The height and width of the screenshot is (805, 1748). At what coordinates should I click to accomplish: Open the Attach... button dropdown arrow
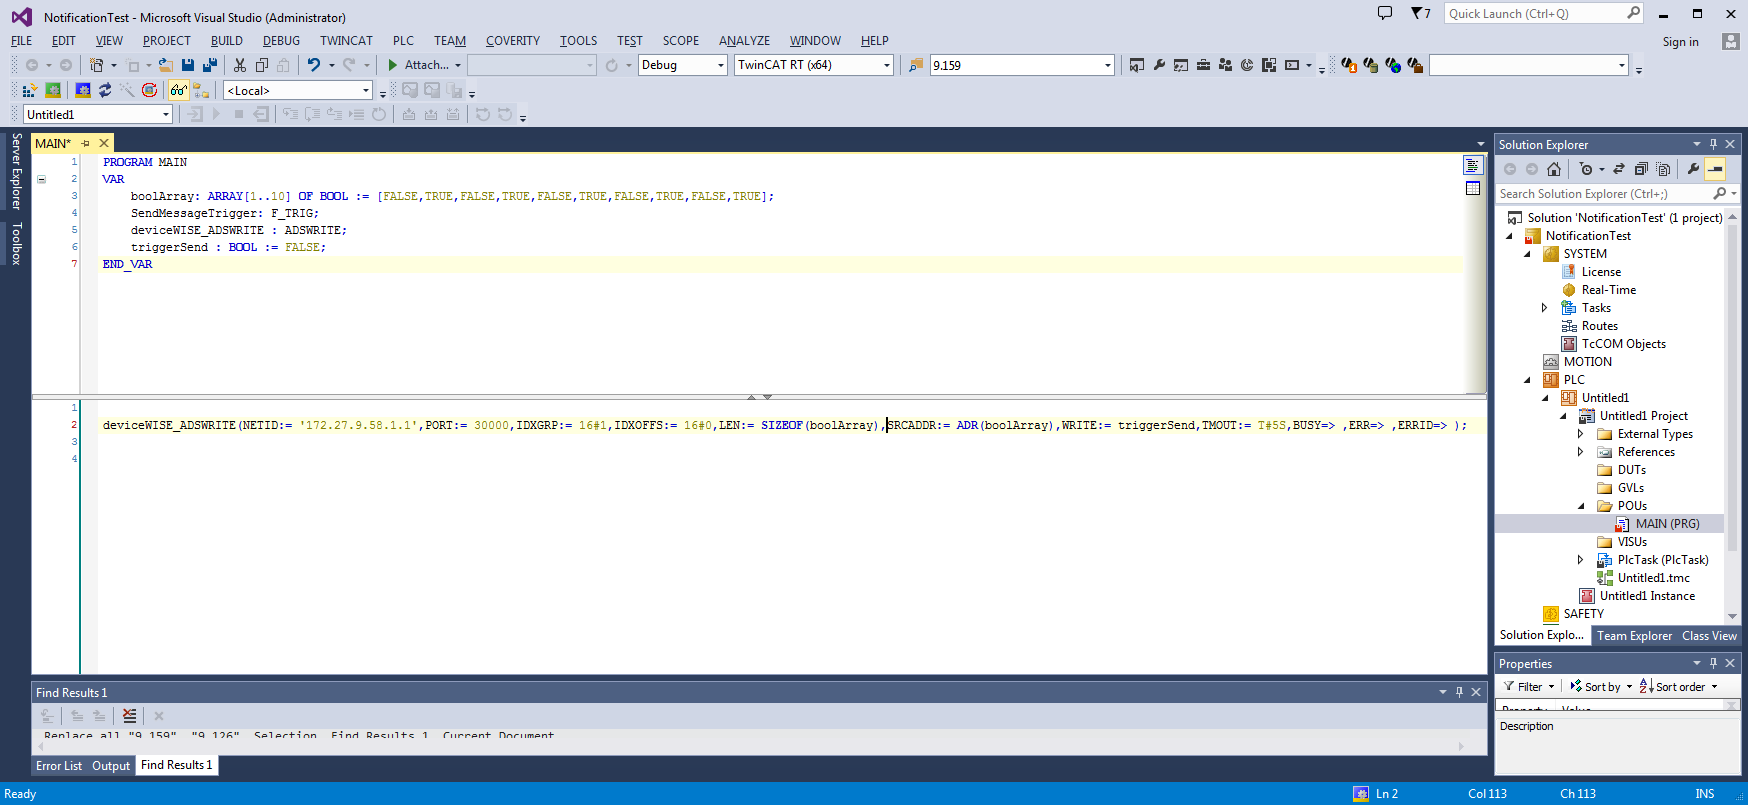pyautogui.click(x=458, y=65)
